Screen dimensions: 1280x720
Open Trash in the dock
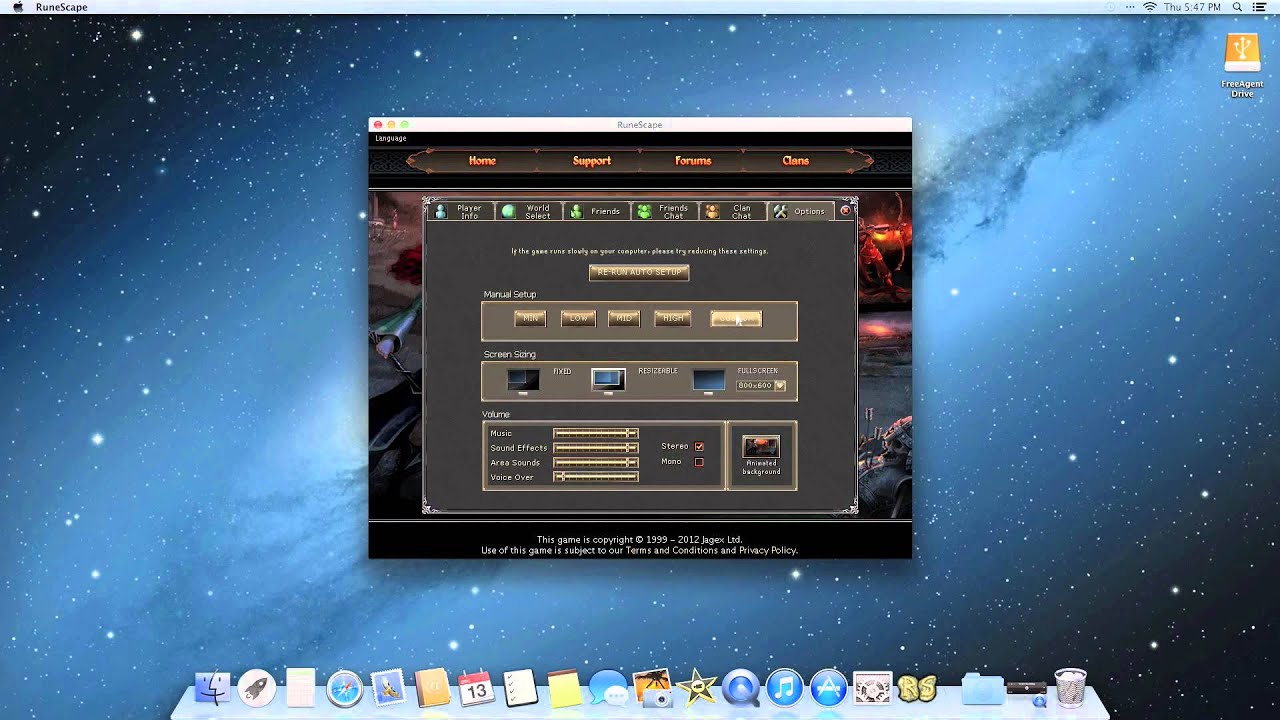pos(1070,688)
